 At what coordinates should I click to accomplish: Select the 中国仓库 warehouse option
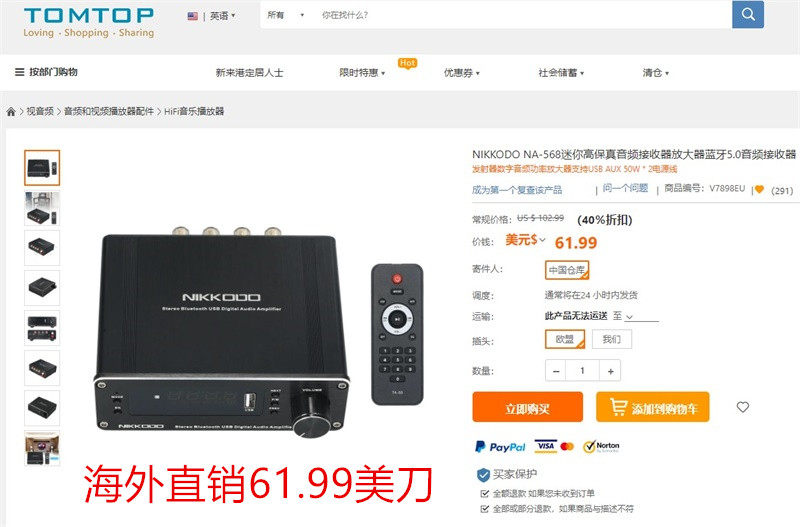tap(567, 270)
